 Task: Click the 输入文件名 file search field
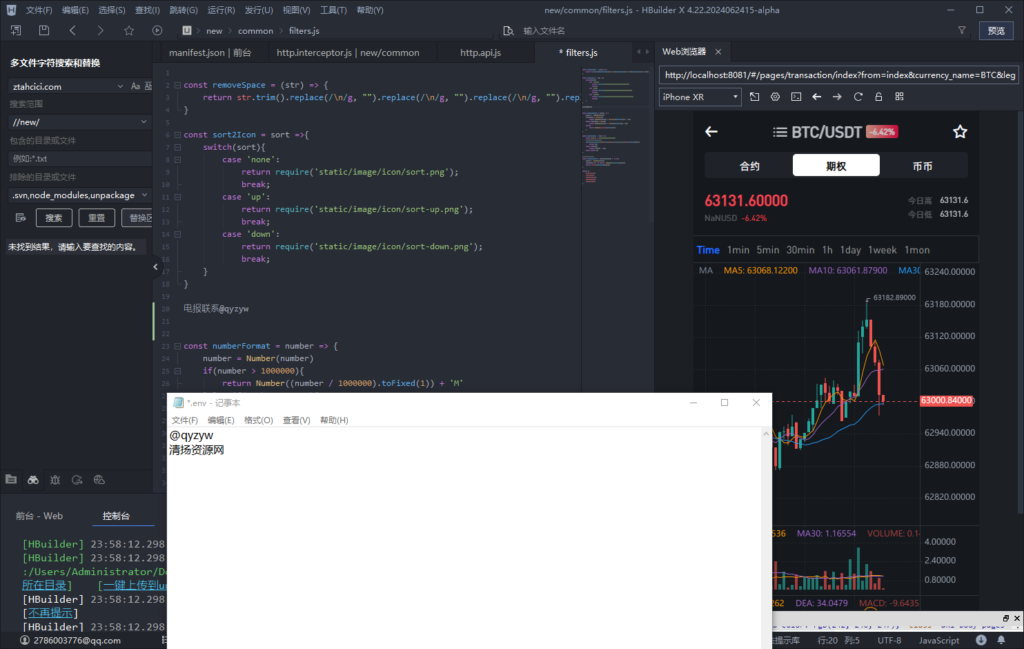pos(544,31)
